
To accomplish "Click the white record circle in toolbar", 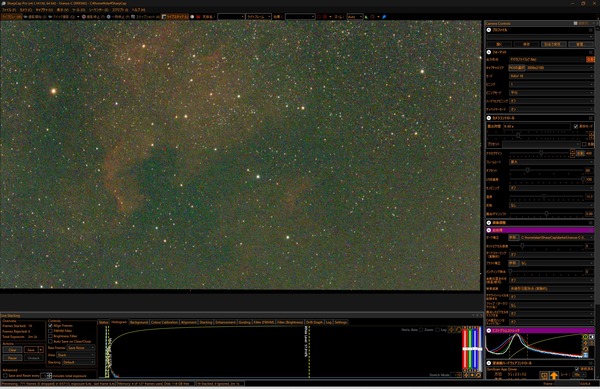I will coord(192,17).
